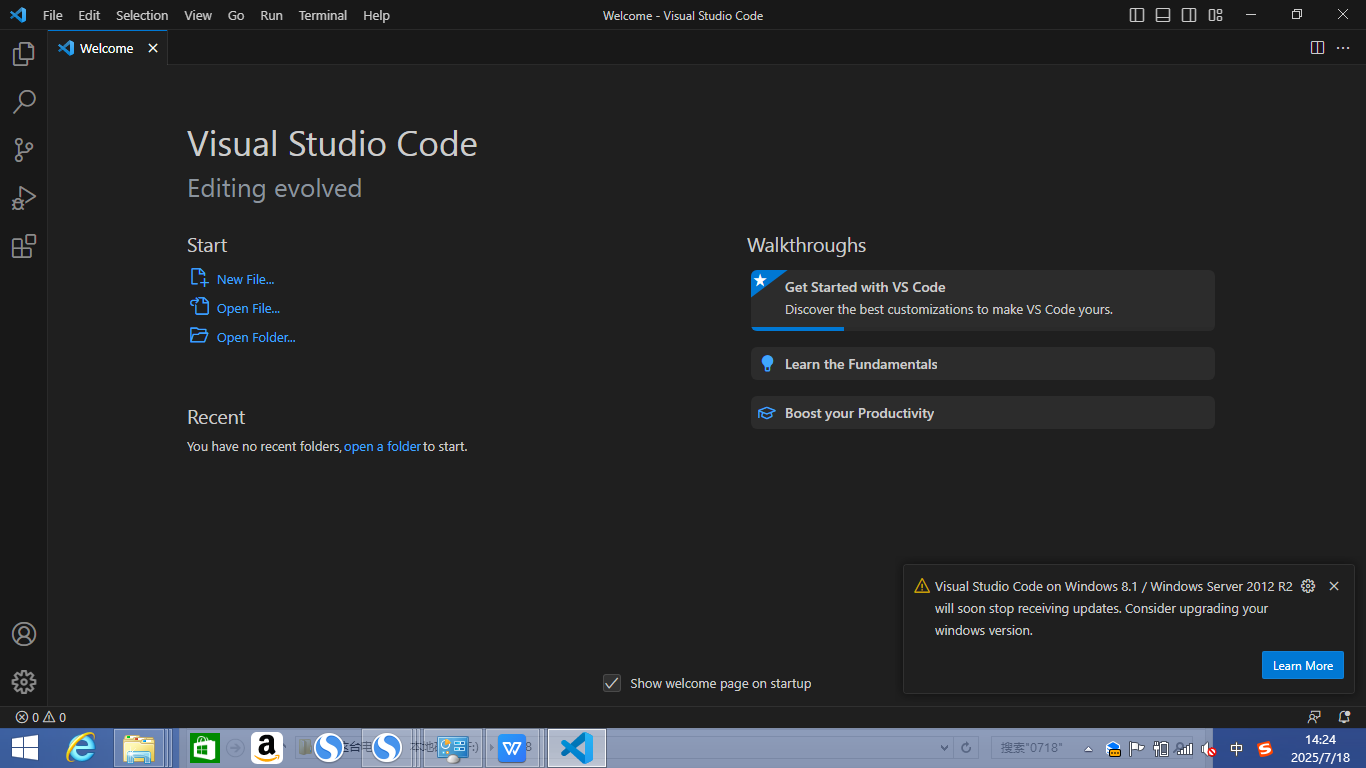Viewport: 1366px width, 768px height.
Task: Open Customize Layout icon
Action: point(1215,15)
